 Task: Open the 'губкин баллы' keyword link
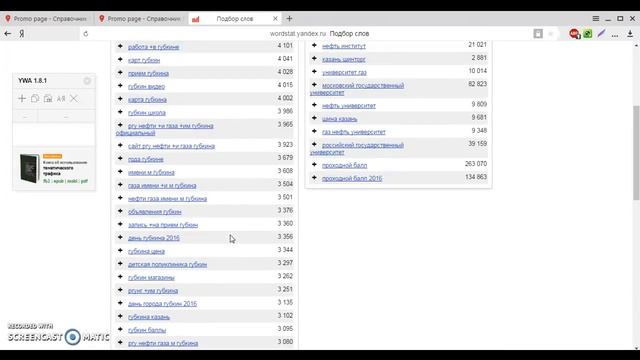[147, 330]
